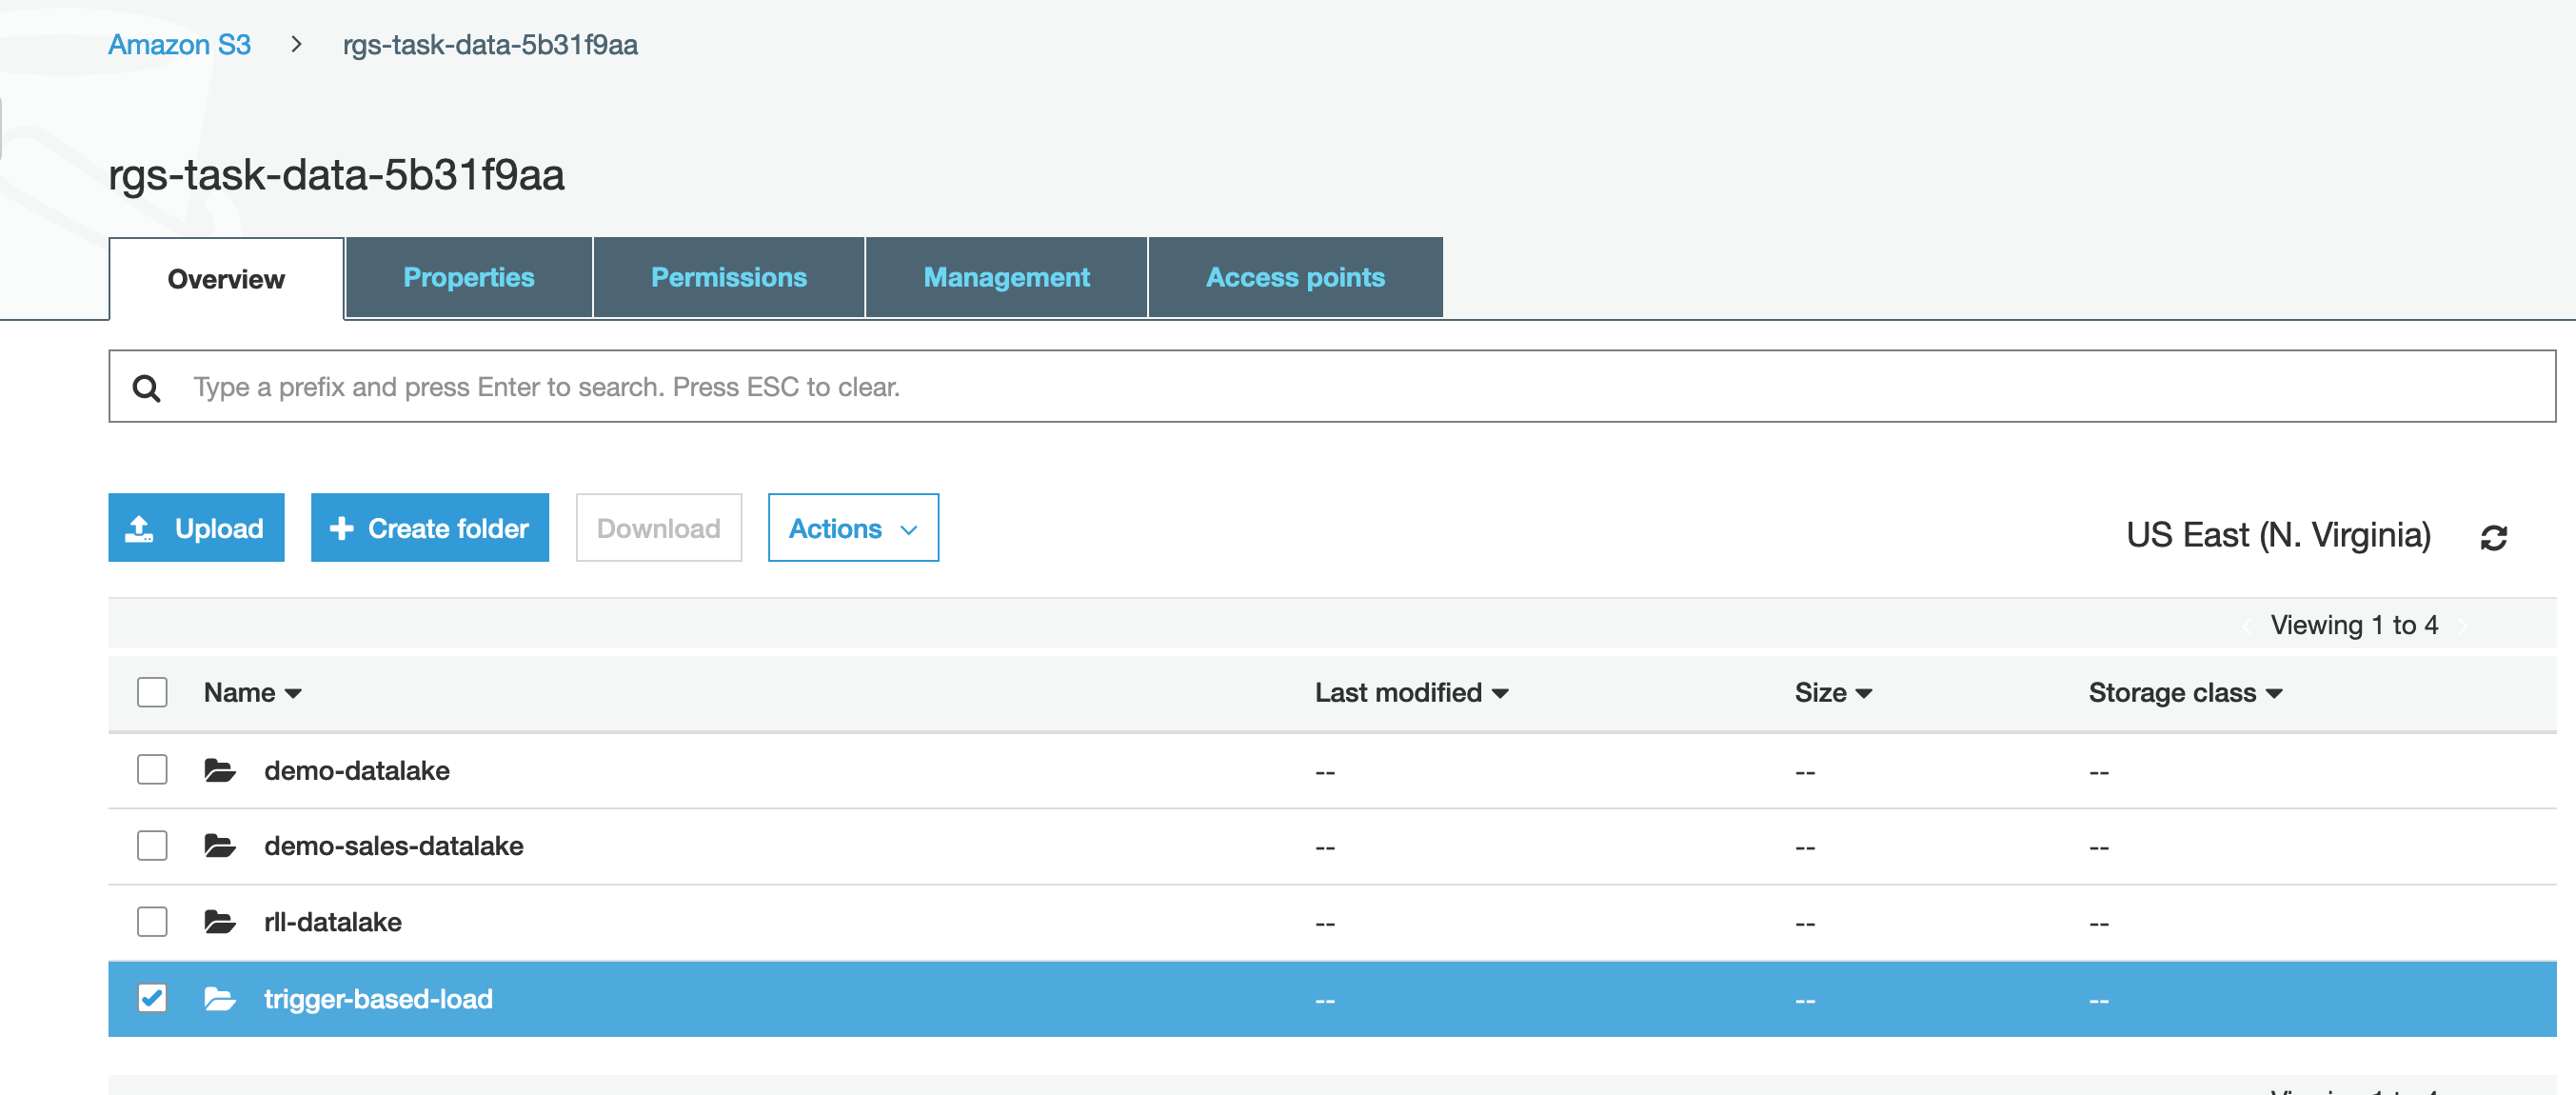
Task: Uncheck the trigger-based-load checkbox
Action: point(152,998)
